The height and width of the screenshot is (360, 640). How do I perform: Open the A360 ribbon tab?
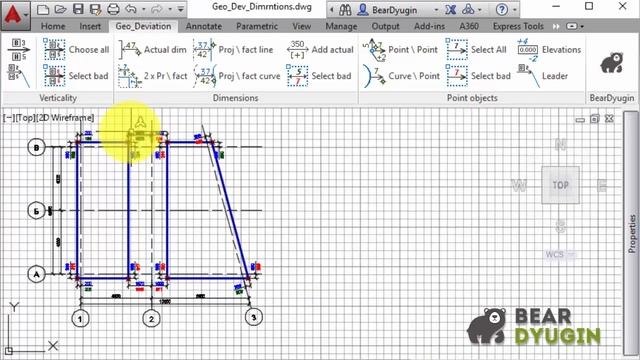(x=469, y=26)
